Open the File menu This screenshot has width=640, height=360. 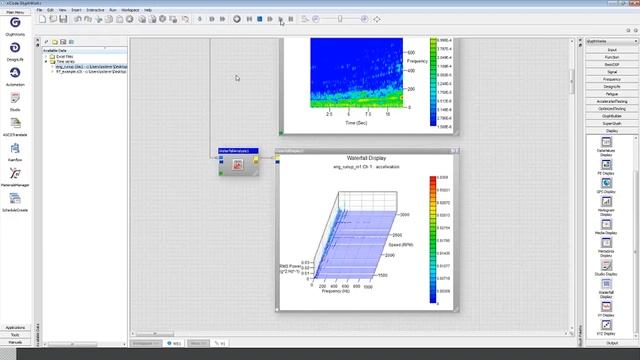39,10
